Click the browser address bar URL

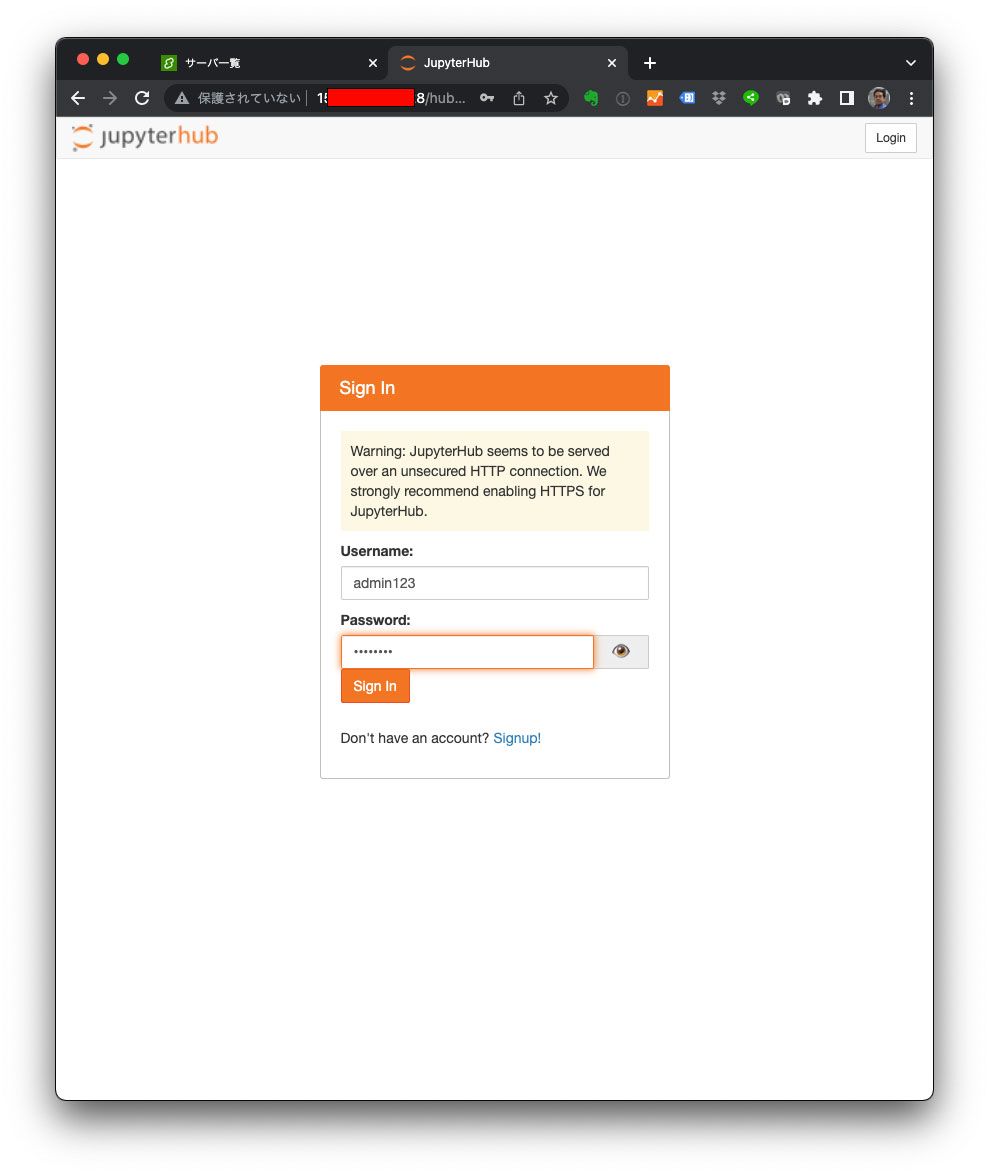point(391,98)
